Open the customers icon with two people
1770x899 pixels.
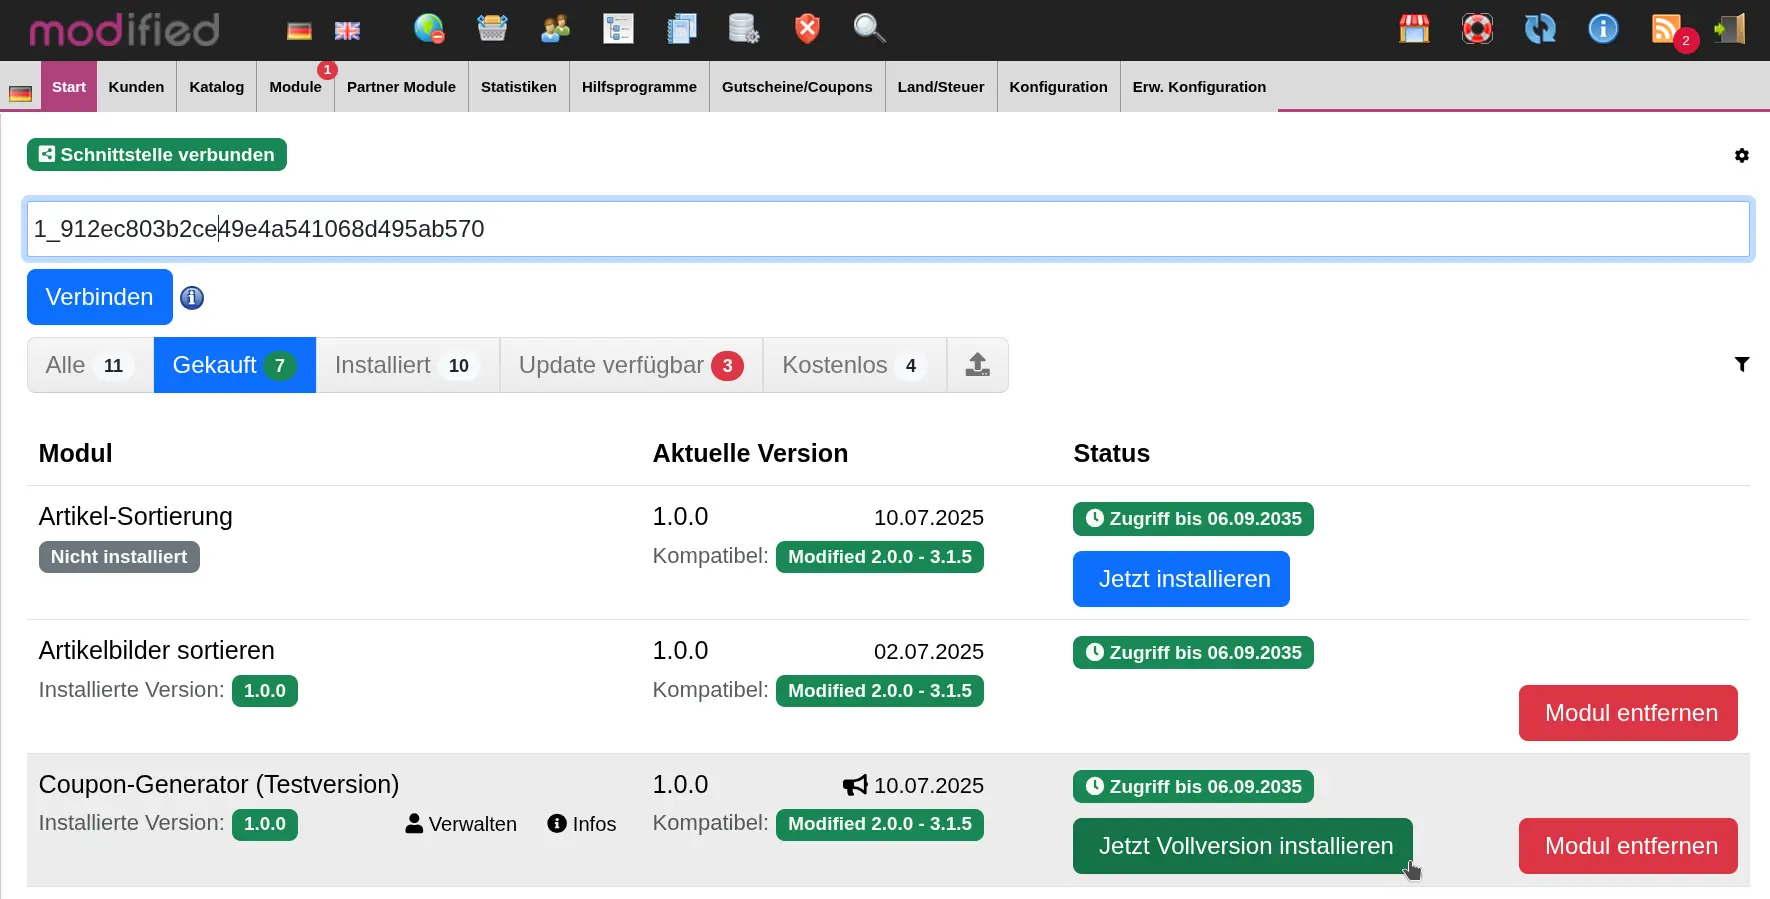click(555, 29)
